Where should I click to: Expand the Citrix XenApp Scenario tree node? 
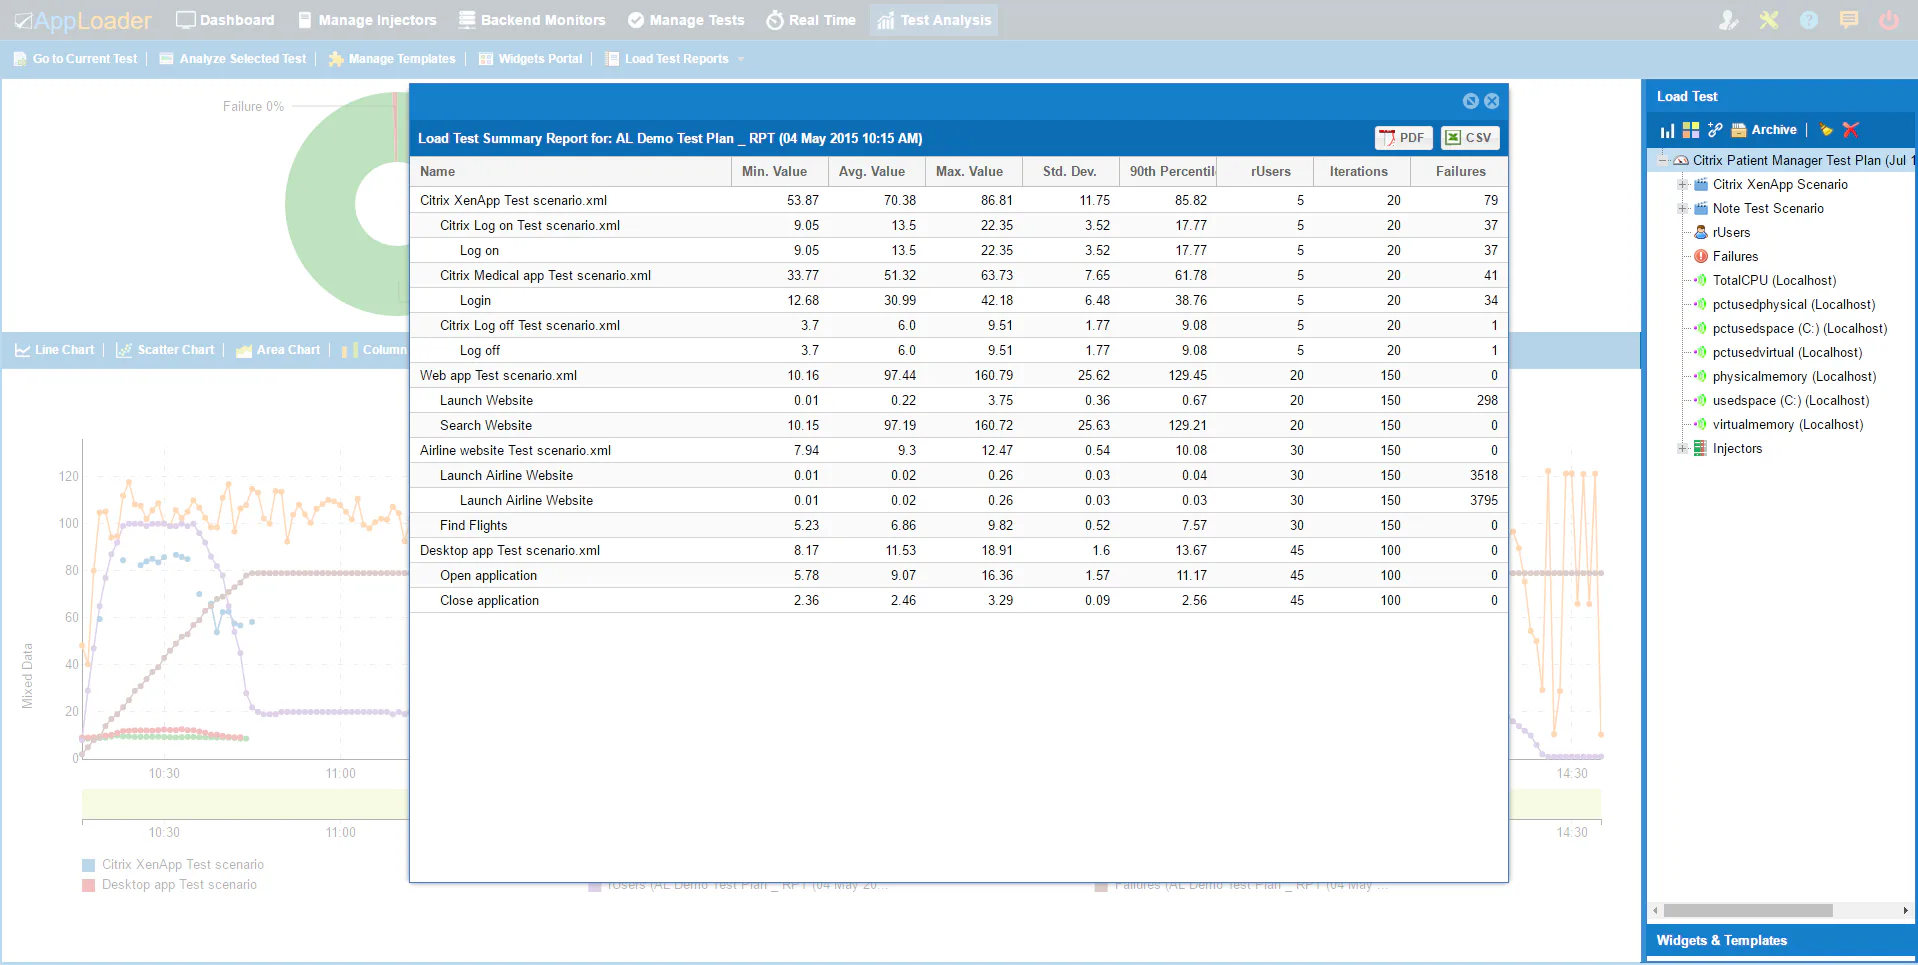coord(1683,184)
